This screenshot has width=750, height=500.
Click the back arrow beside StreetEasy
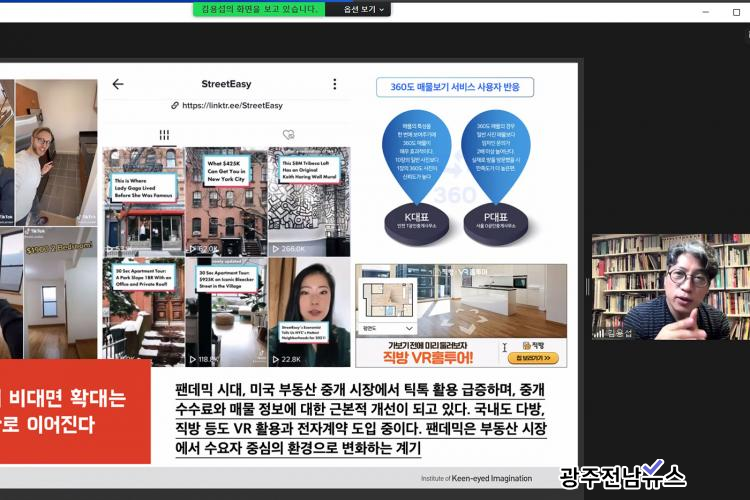[x=118, y=84]
